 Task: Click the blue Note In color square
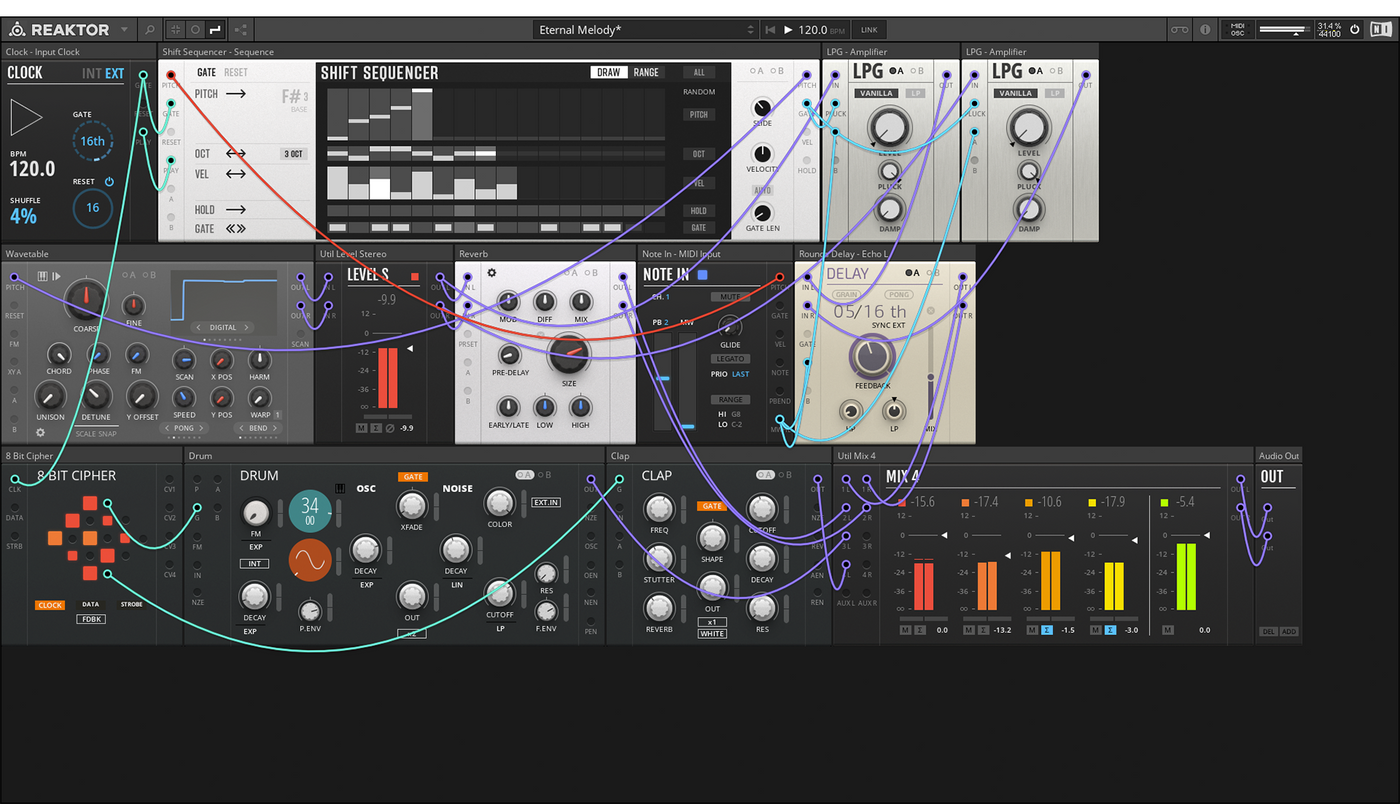702,275
